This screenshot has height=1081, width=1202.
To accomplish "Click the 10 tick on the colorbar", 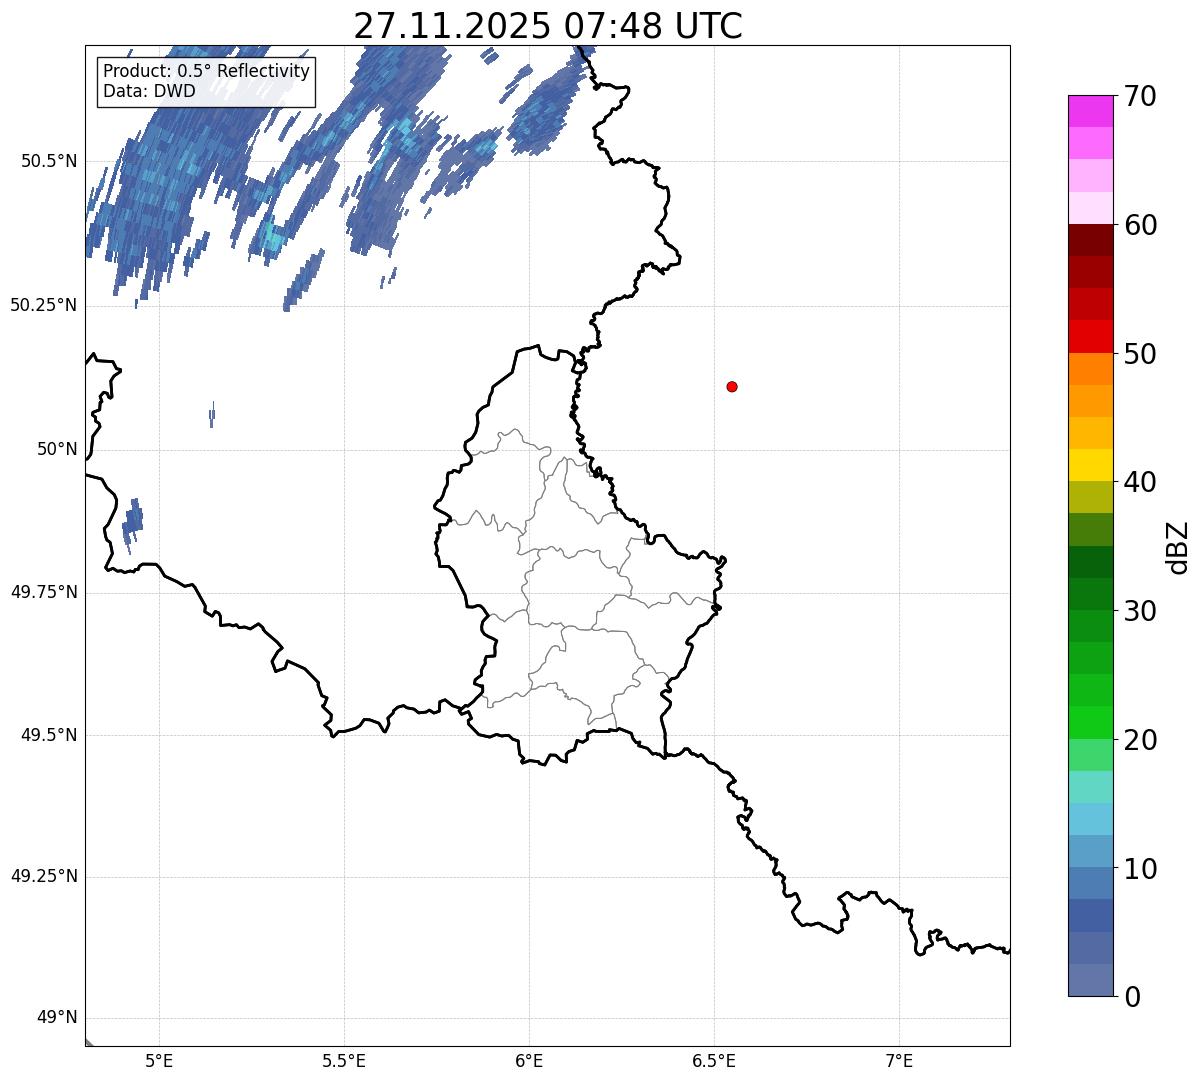I will [x=1140, y=869].
